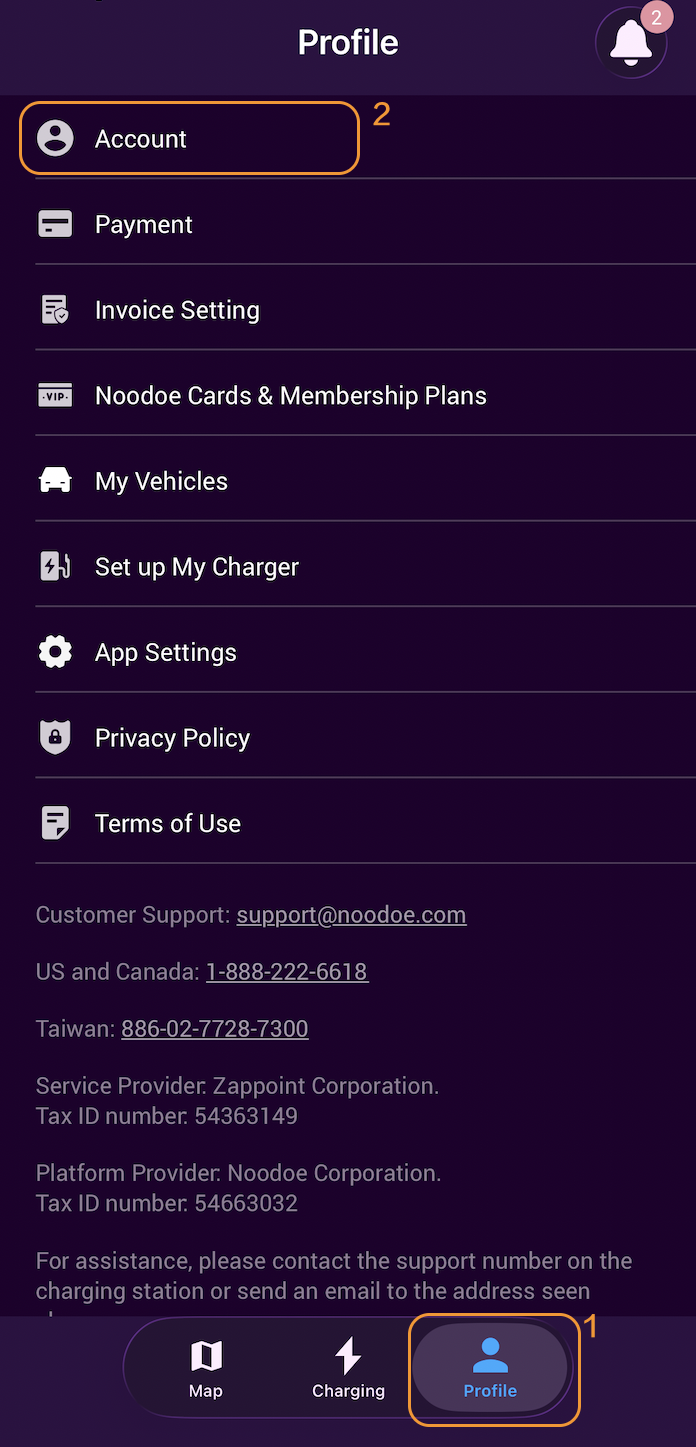Go to My Vehicles menu entry
696x1447 pixels.
click(161, 481)
